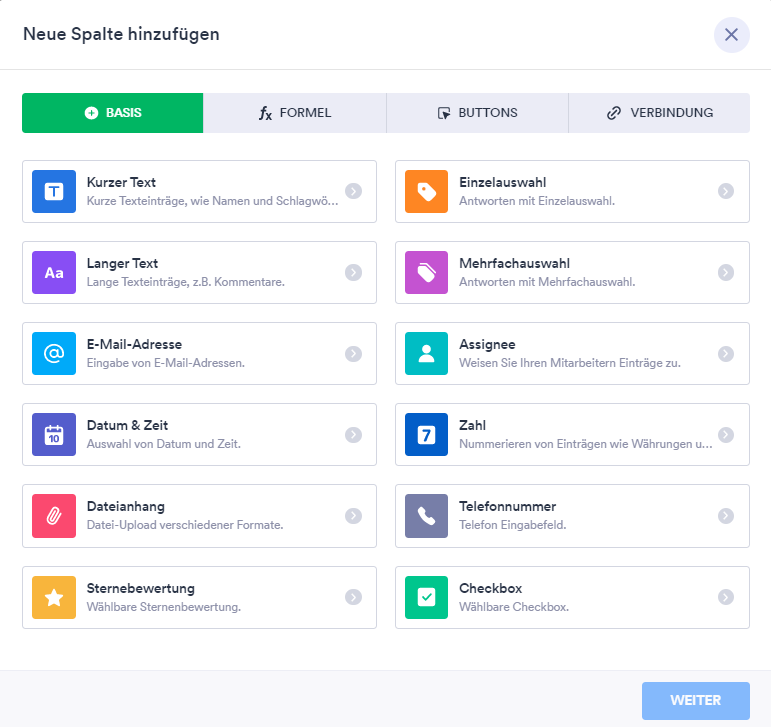Click description 'Wählbare Sternenbewertung.'

coord(164,607)
